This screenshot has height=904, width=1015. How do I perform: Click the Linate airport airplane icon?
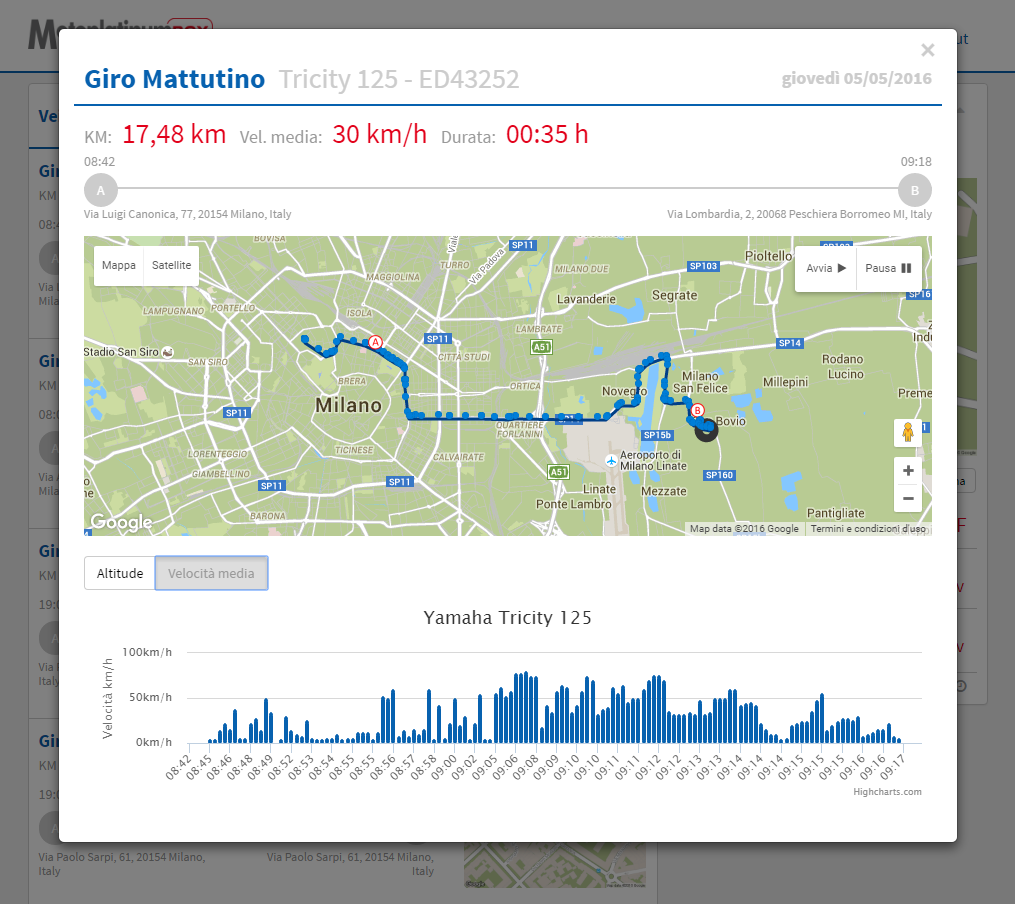coord(611,461)
